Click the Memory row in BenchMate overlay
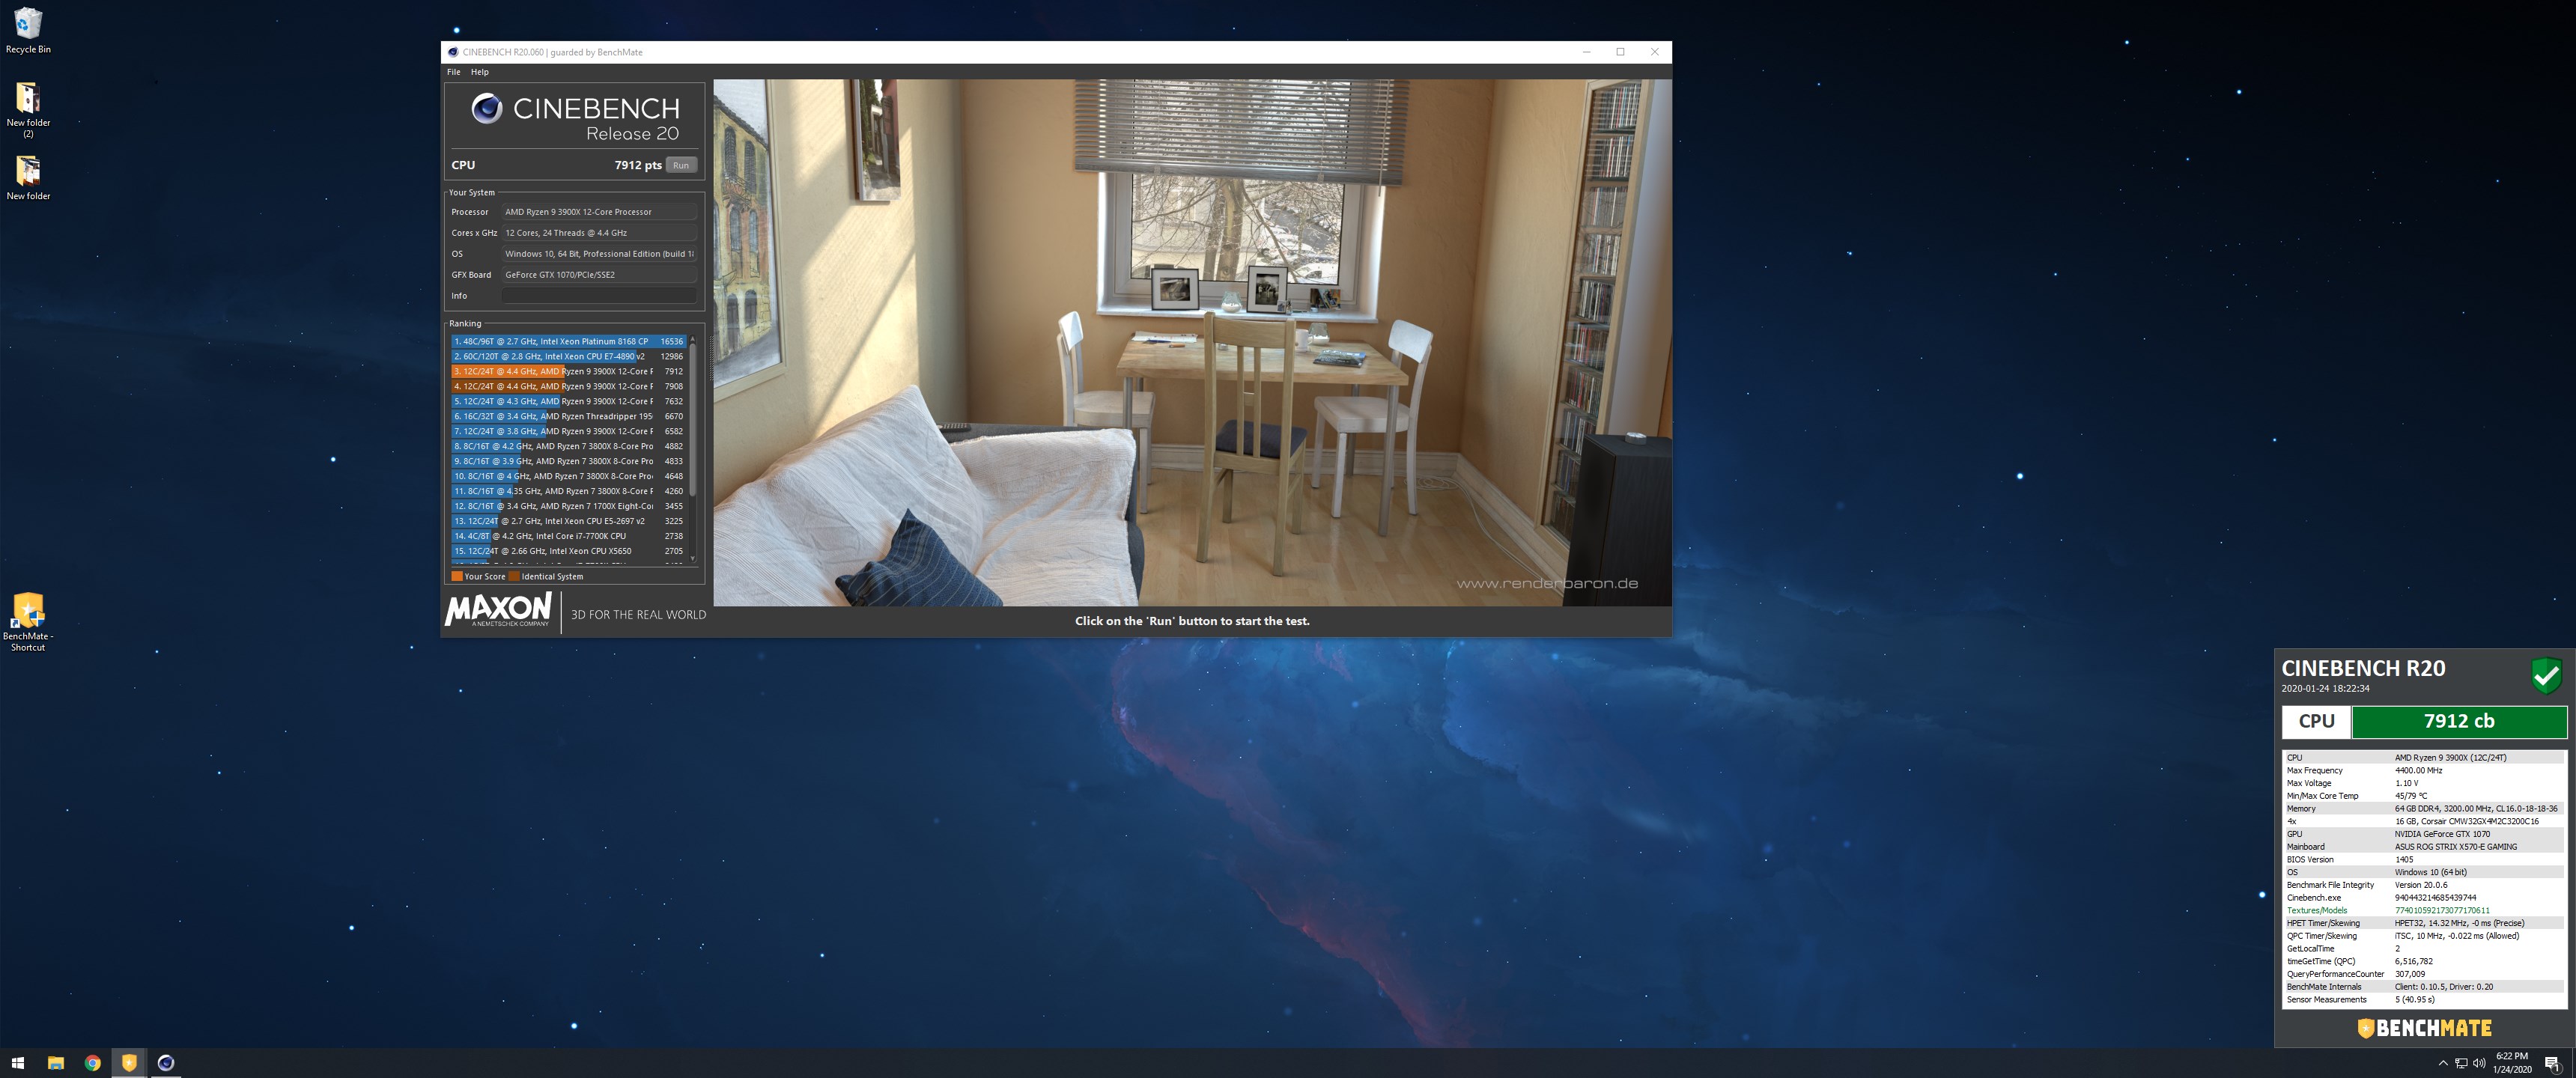Viewport: 2576px width, 1078px height. click(2424, 808)
